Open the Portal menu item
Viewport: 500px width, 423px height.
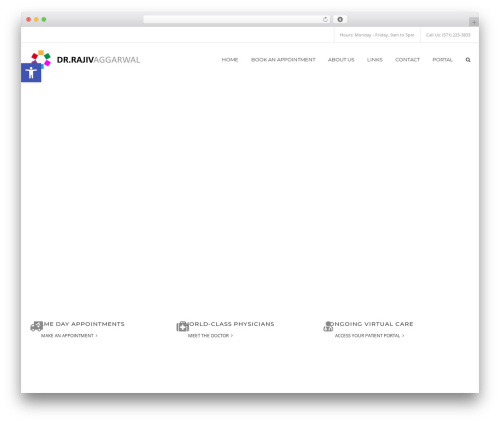coord(442,60)
